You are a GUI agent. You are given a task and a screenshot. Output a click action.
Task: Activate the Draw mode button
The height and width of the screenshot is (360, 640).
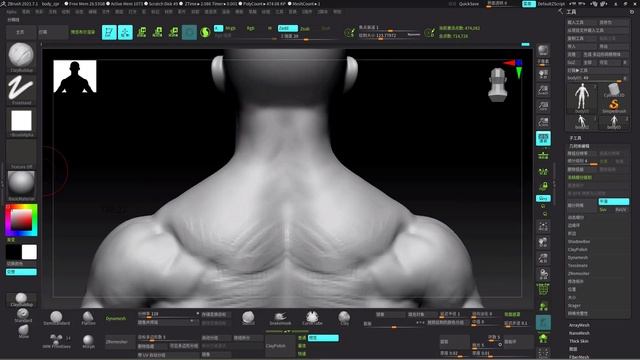[x=125, y=32]
